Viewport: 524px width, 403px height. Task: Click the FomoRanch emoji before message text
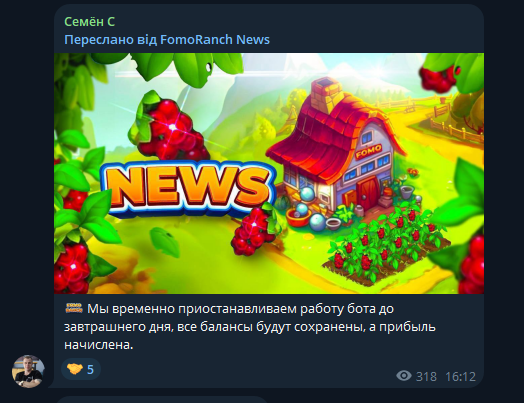tap(74, 308)
